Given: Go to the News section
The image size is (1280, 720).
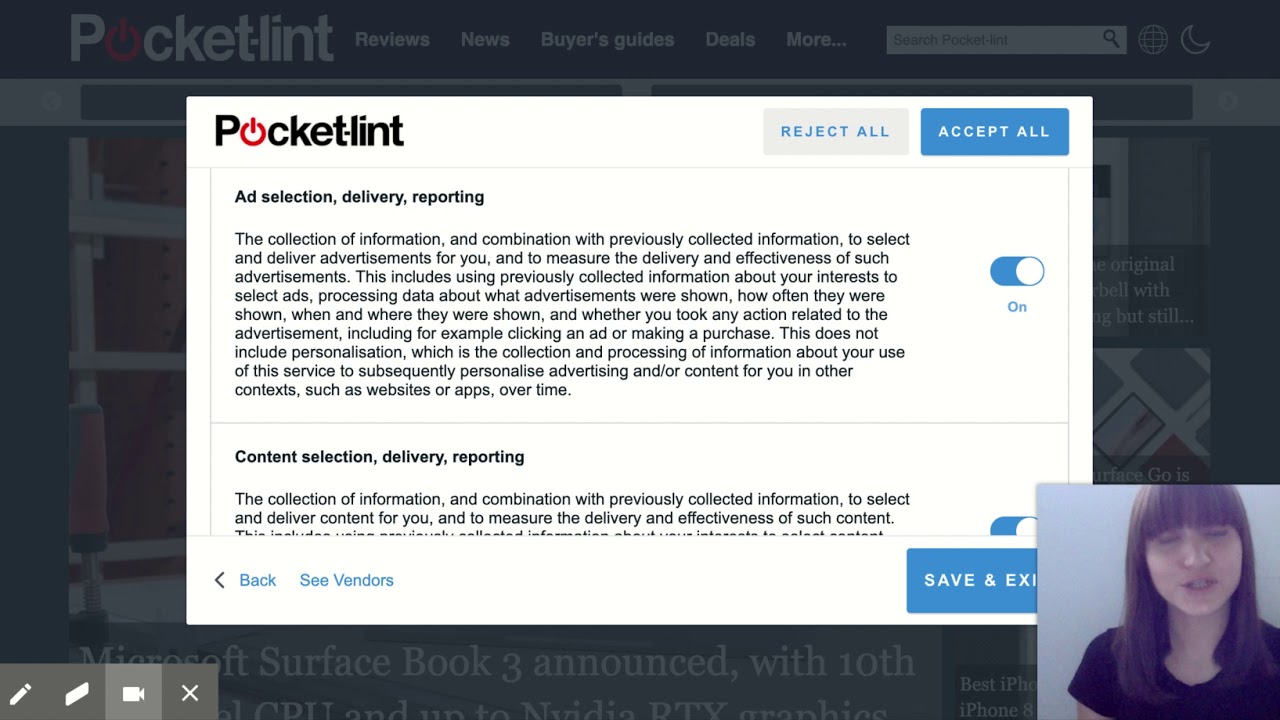Looking at the screenshot, I should [485, 40].
